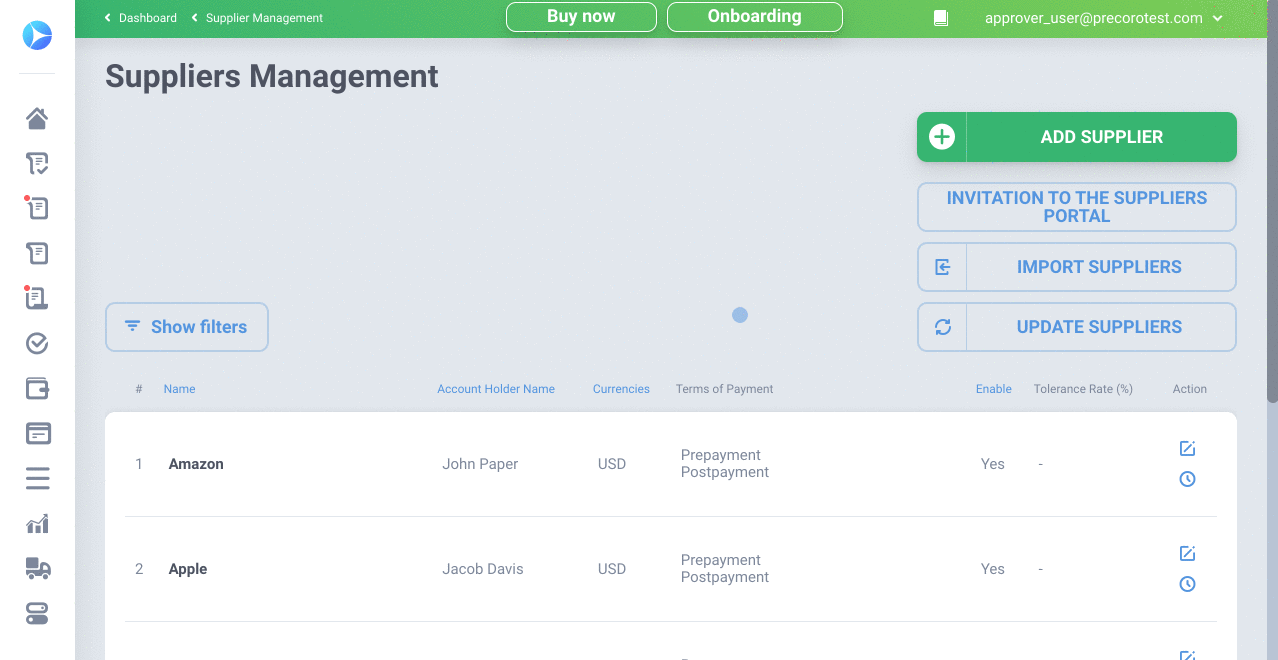
Task: Open the book guide icon in header
Action: 940,18
